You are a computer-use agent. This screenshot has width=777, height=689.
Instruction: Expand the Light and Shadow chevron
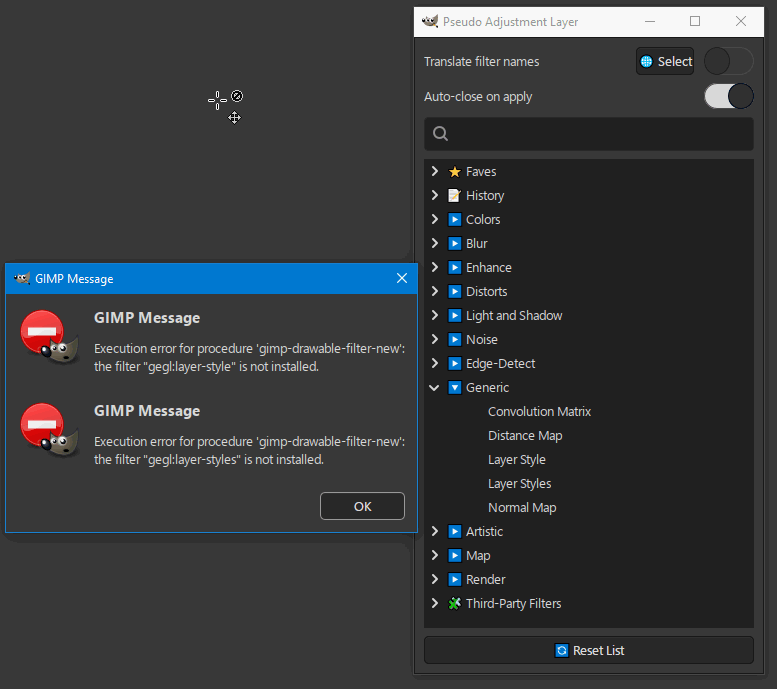point(435,315)
